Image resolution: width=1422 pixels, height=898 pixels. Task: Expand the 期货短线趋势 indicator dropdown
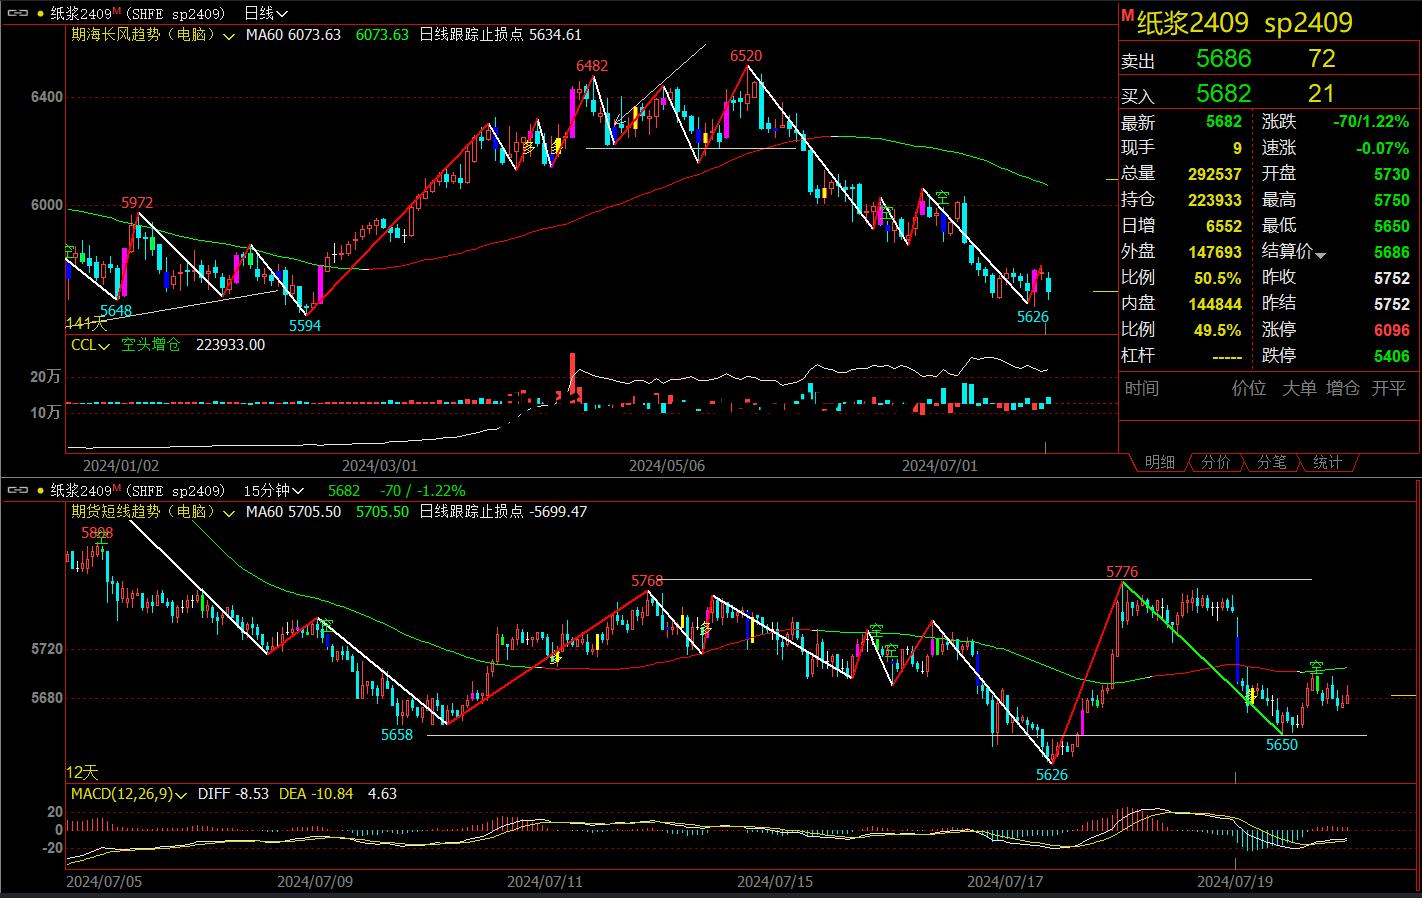pyautogui.click(x=229, y=513)
